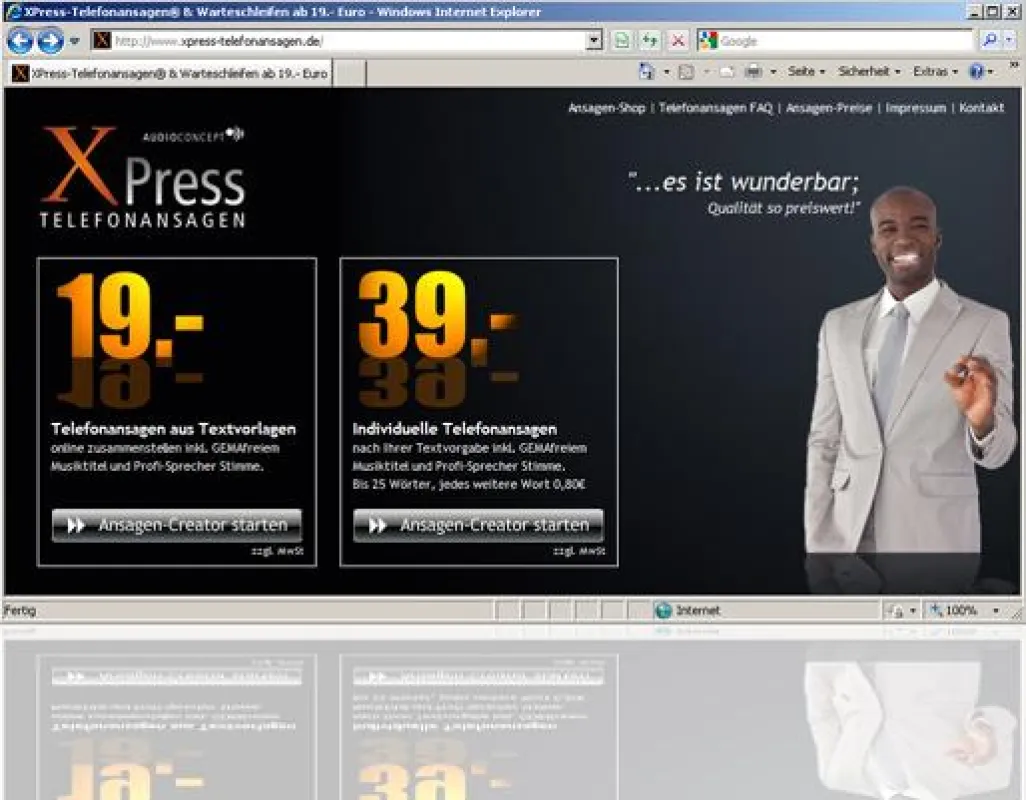Click the RSS feeds icon in the command bar
The width and height of the screenshot is (1026, 800).
coord(686,71)
